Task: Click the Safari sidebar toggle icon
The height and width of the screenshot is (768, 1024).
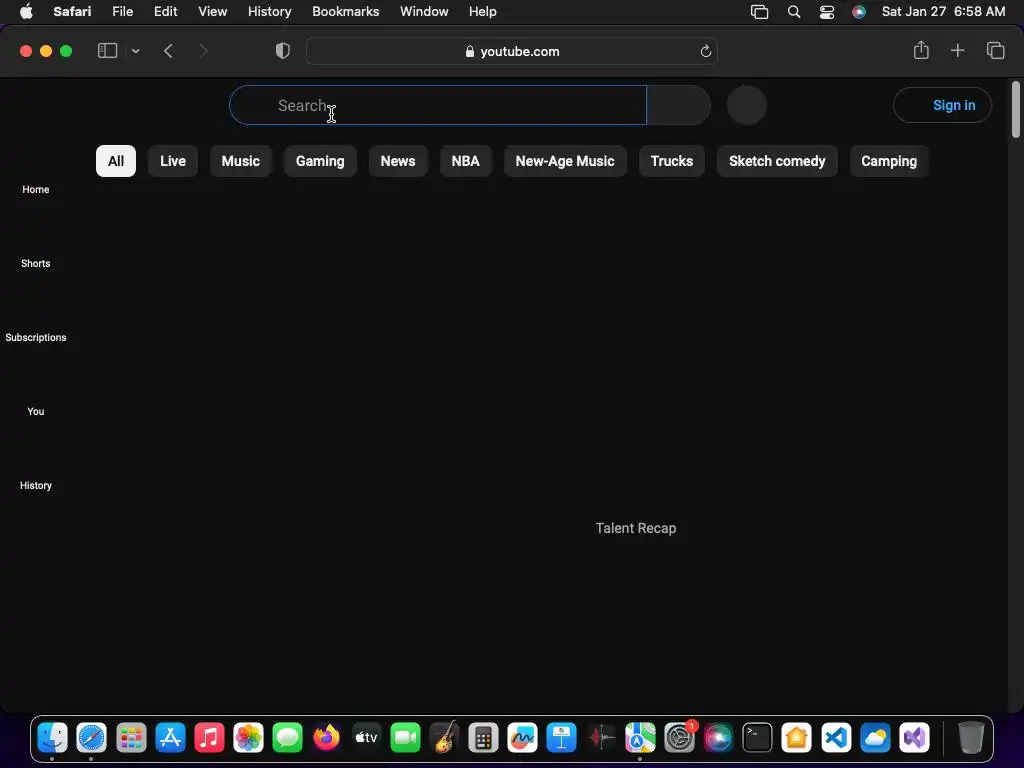Action: pos(107,51)
